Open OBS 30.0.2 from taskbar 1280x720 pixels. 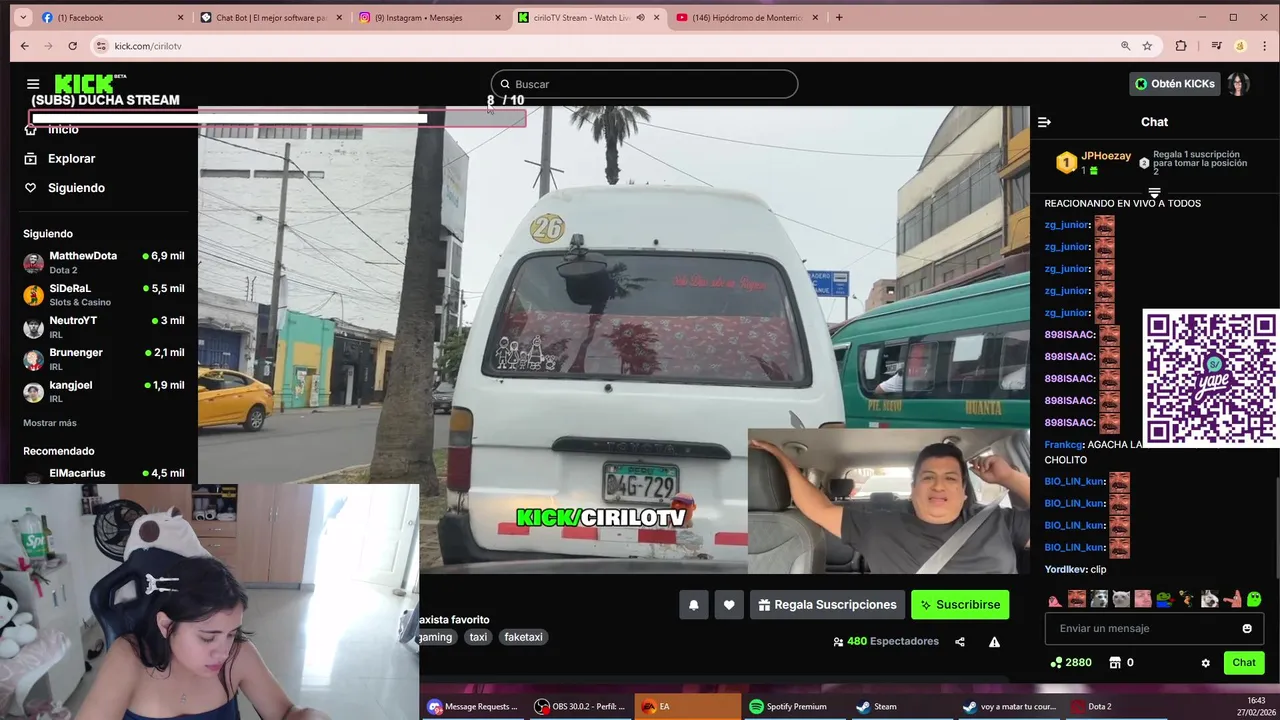pyautogui.click(x=581, y=706)
